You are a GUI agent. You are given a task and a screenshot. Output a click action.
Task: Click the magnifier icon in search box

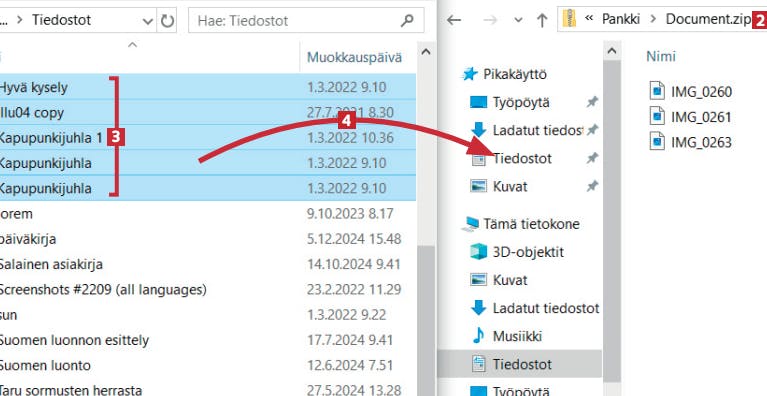(x=407, y=21)
